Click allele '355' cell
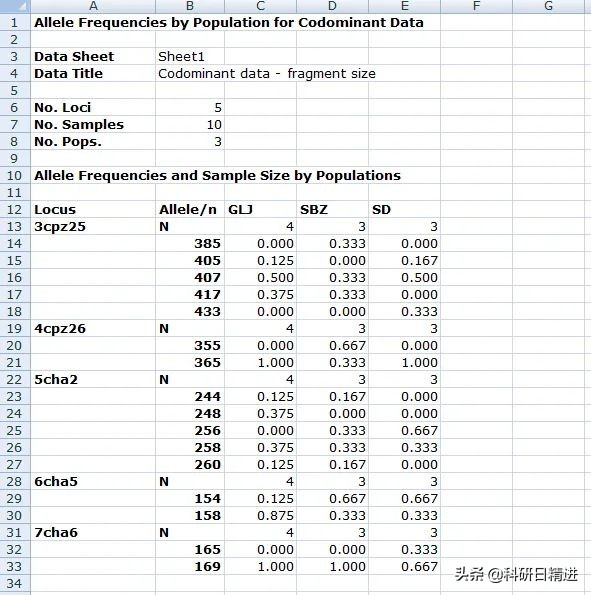591x595 pixels. pyautogui.click(x=190, y=346)
